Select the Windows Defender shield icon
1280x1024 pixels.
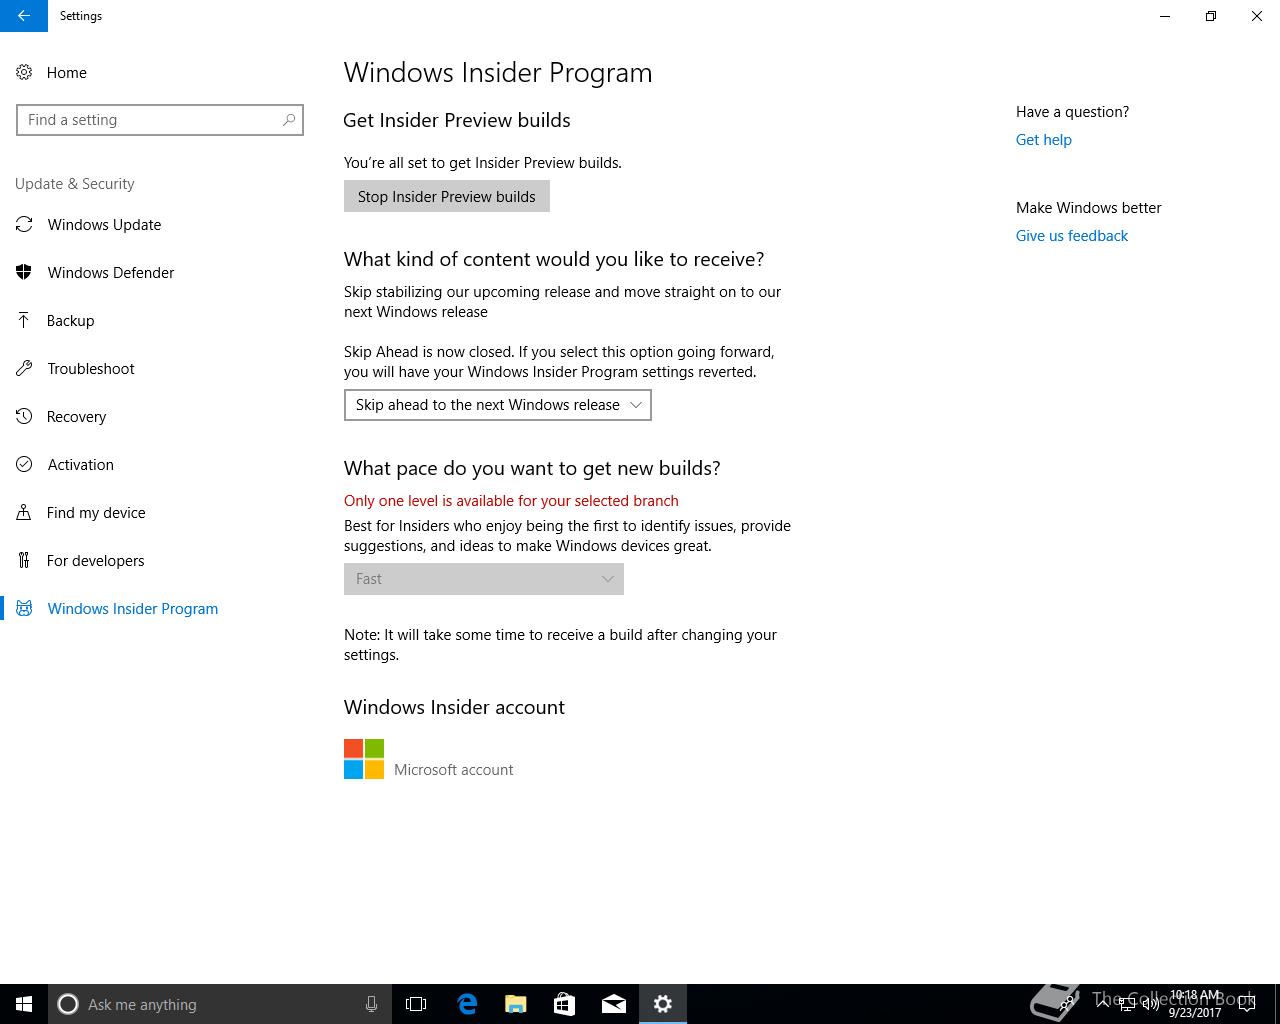(24, 272)
